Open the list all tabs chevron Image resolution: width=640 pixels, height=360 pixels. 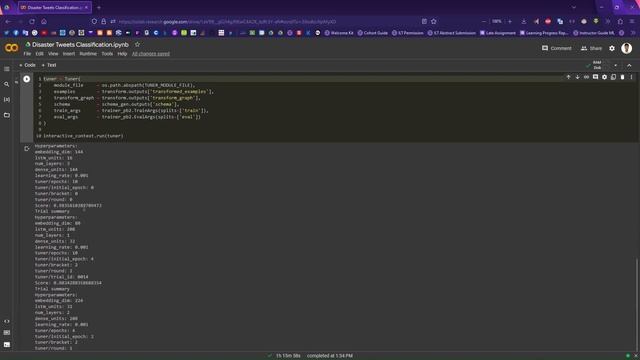coord(574,7)
